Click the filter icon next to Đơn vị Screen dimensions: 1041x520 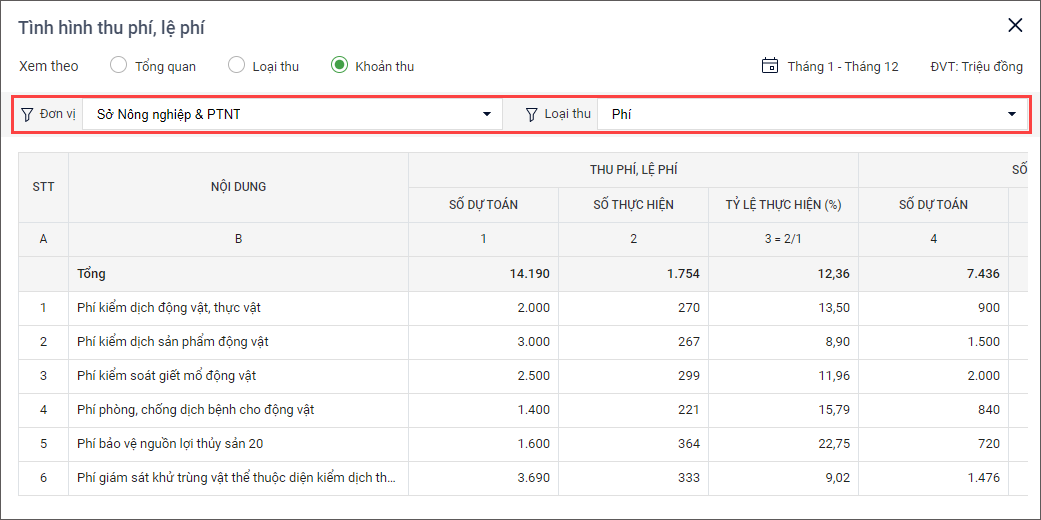tap(27, 114)
